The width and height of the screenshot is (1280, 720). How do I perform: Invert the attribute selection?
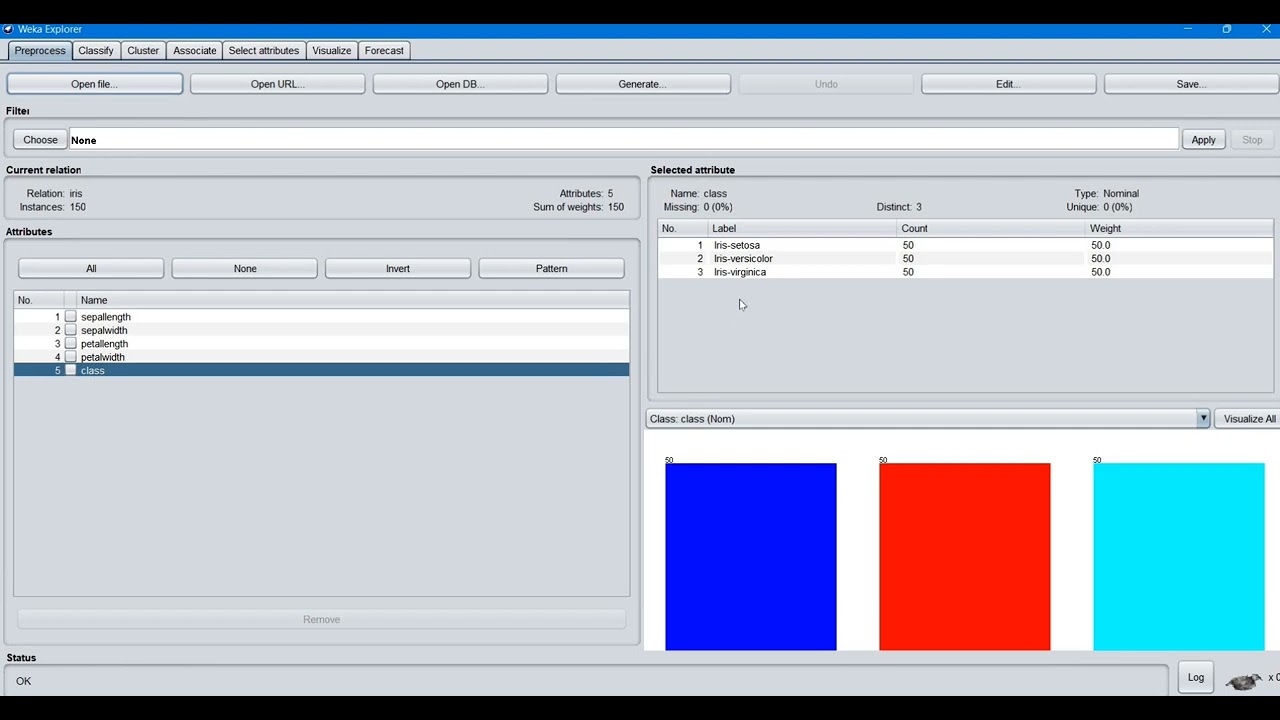398,269
